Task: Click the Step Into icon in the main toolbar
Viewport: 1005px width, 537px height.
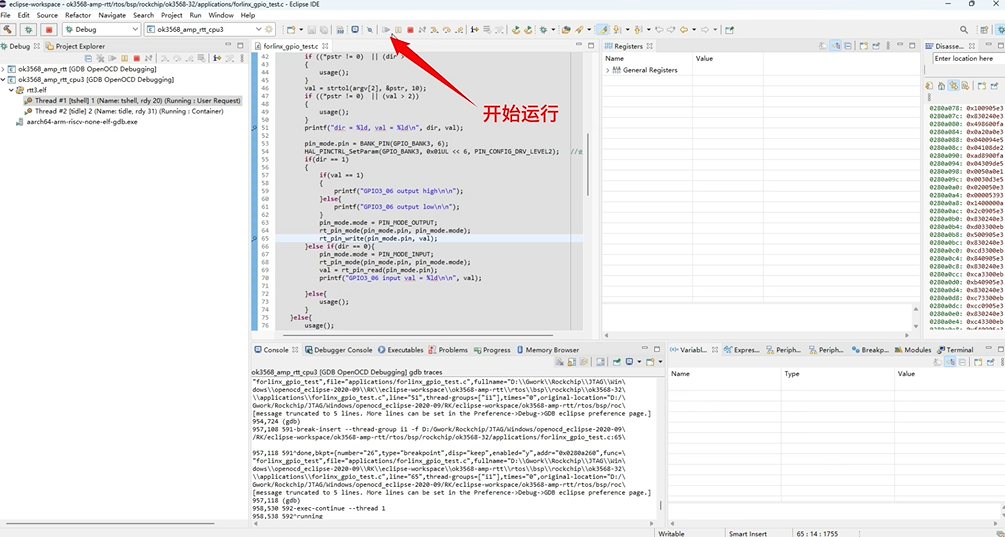Action: point(434,29)
